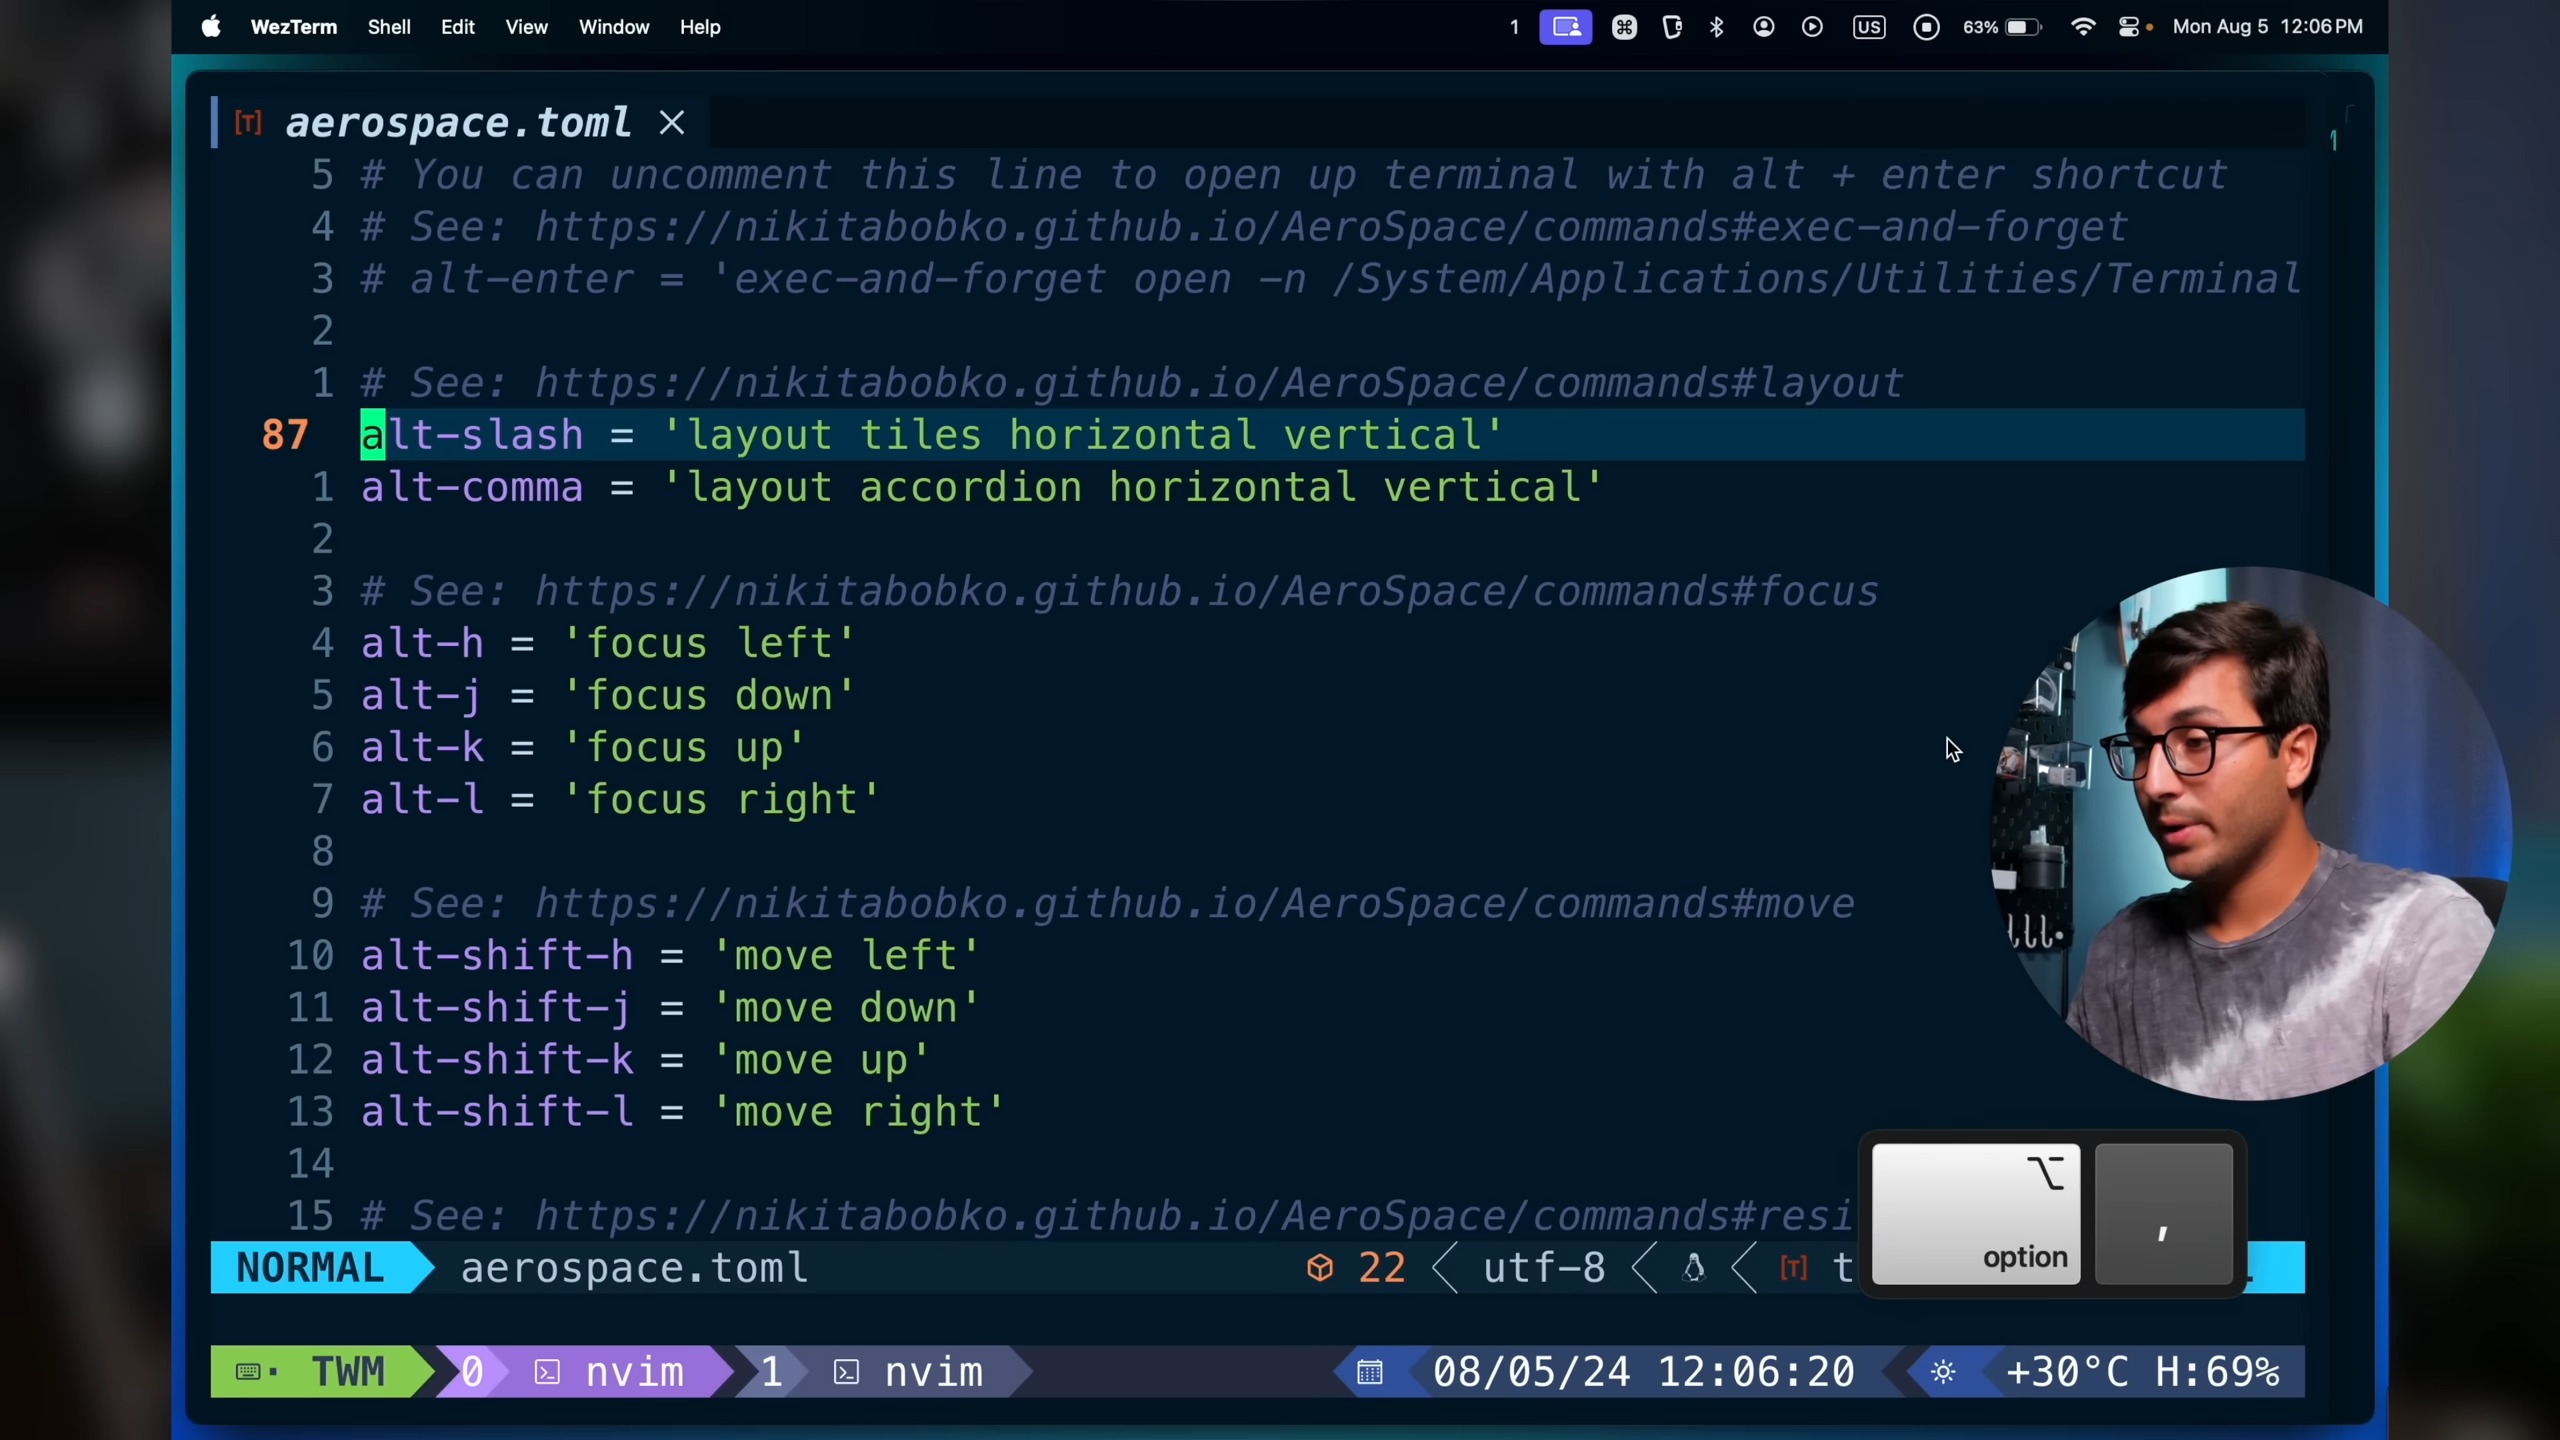This screenshot has width=2560, height=1440.
Task: Open the US input source menu
Action: coord(1868,27)
